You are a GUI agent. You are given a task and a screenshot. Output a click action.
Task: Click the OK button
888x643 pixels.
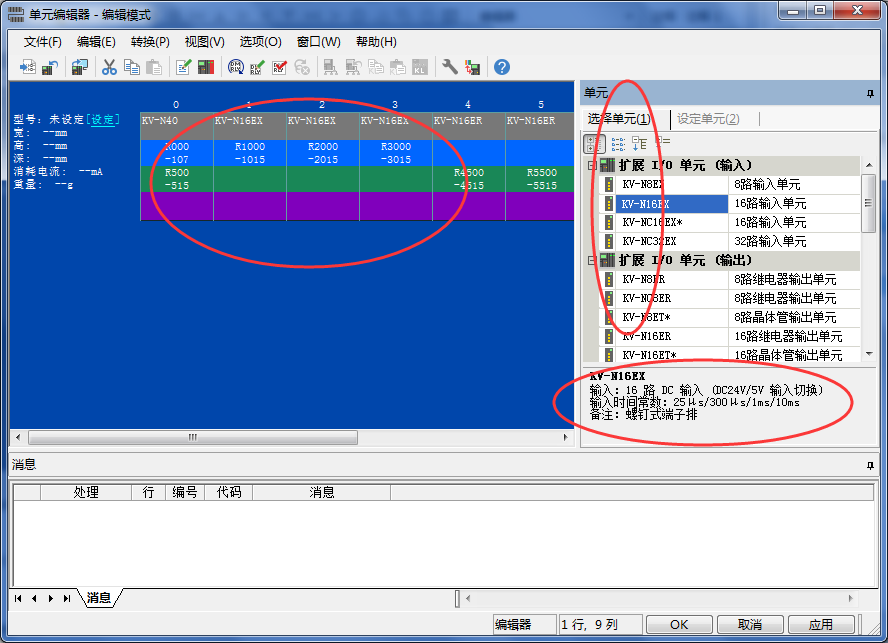[x=679, y=625]
